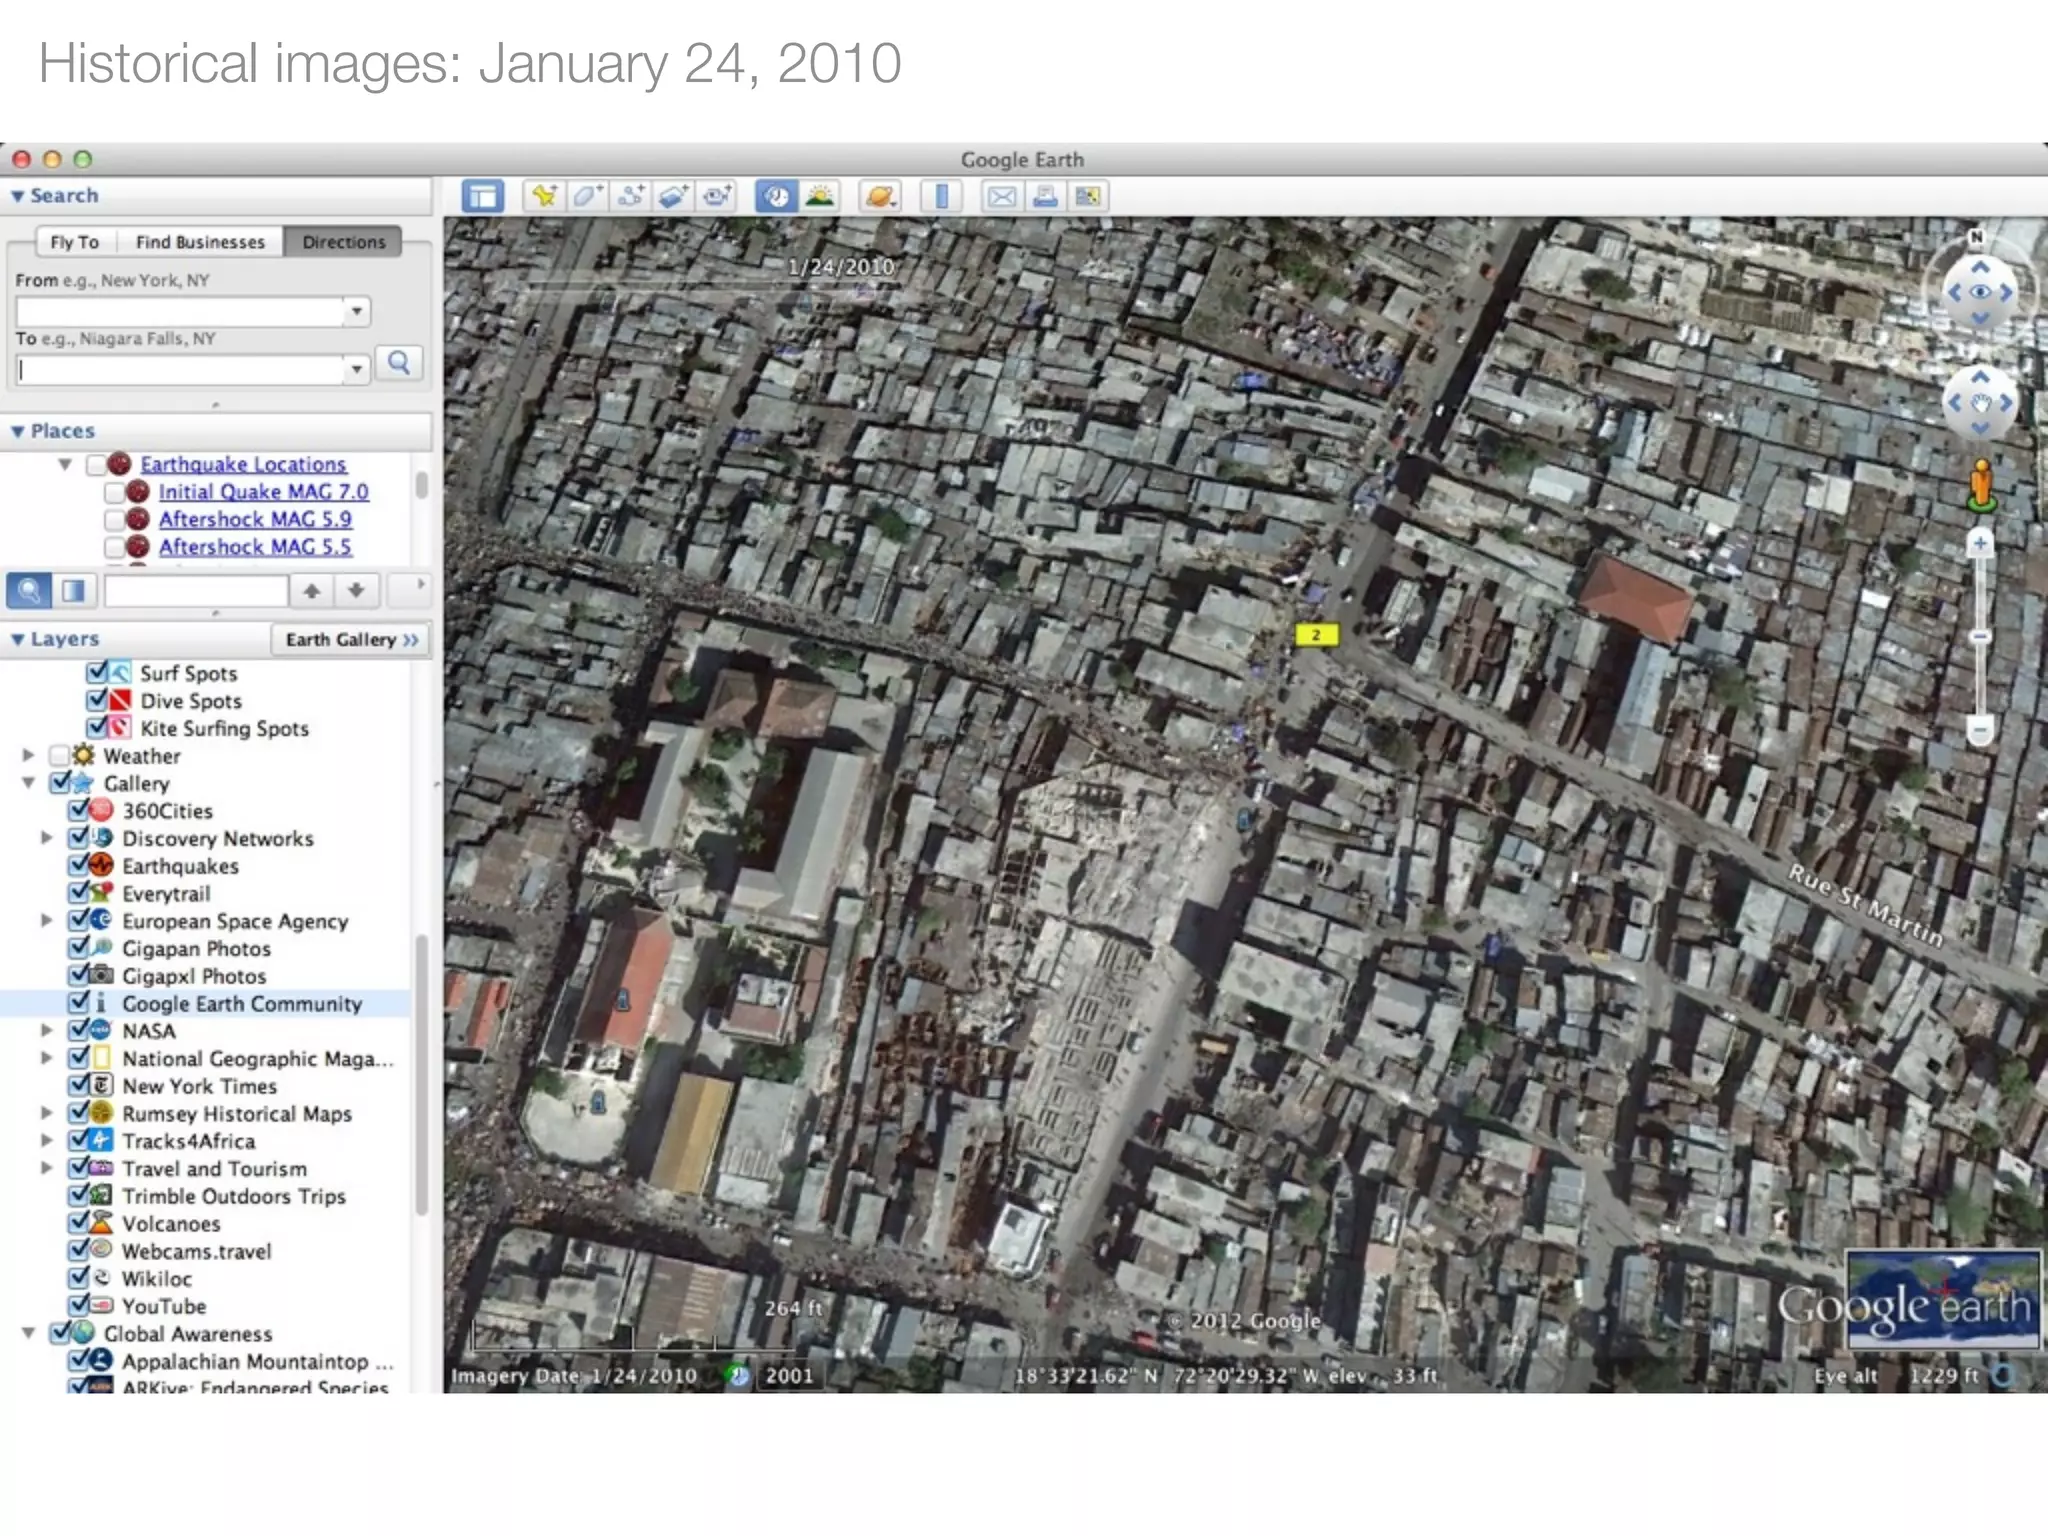Switch to the Fly To tab

(x=75, y=242)
